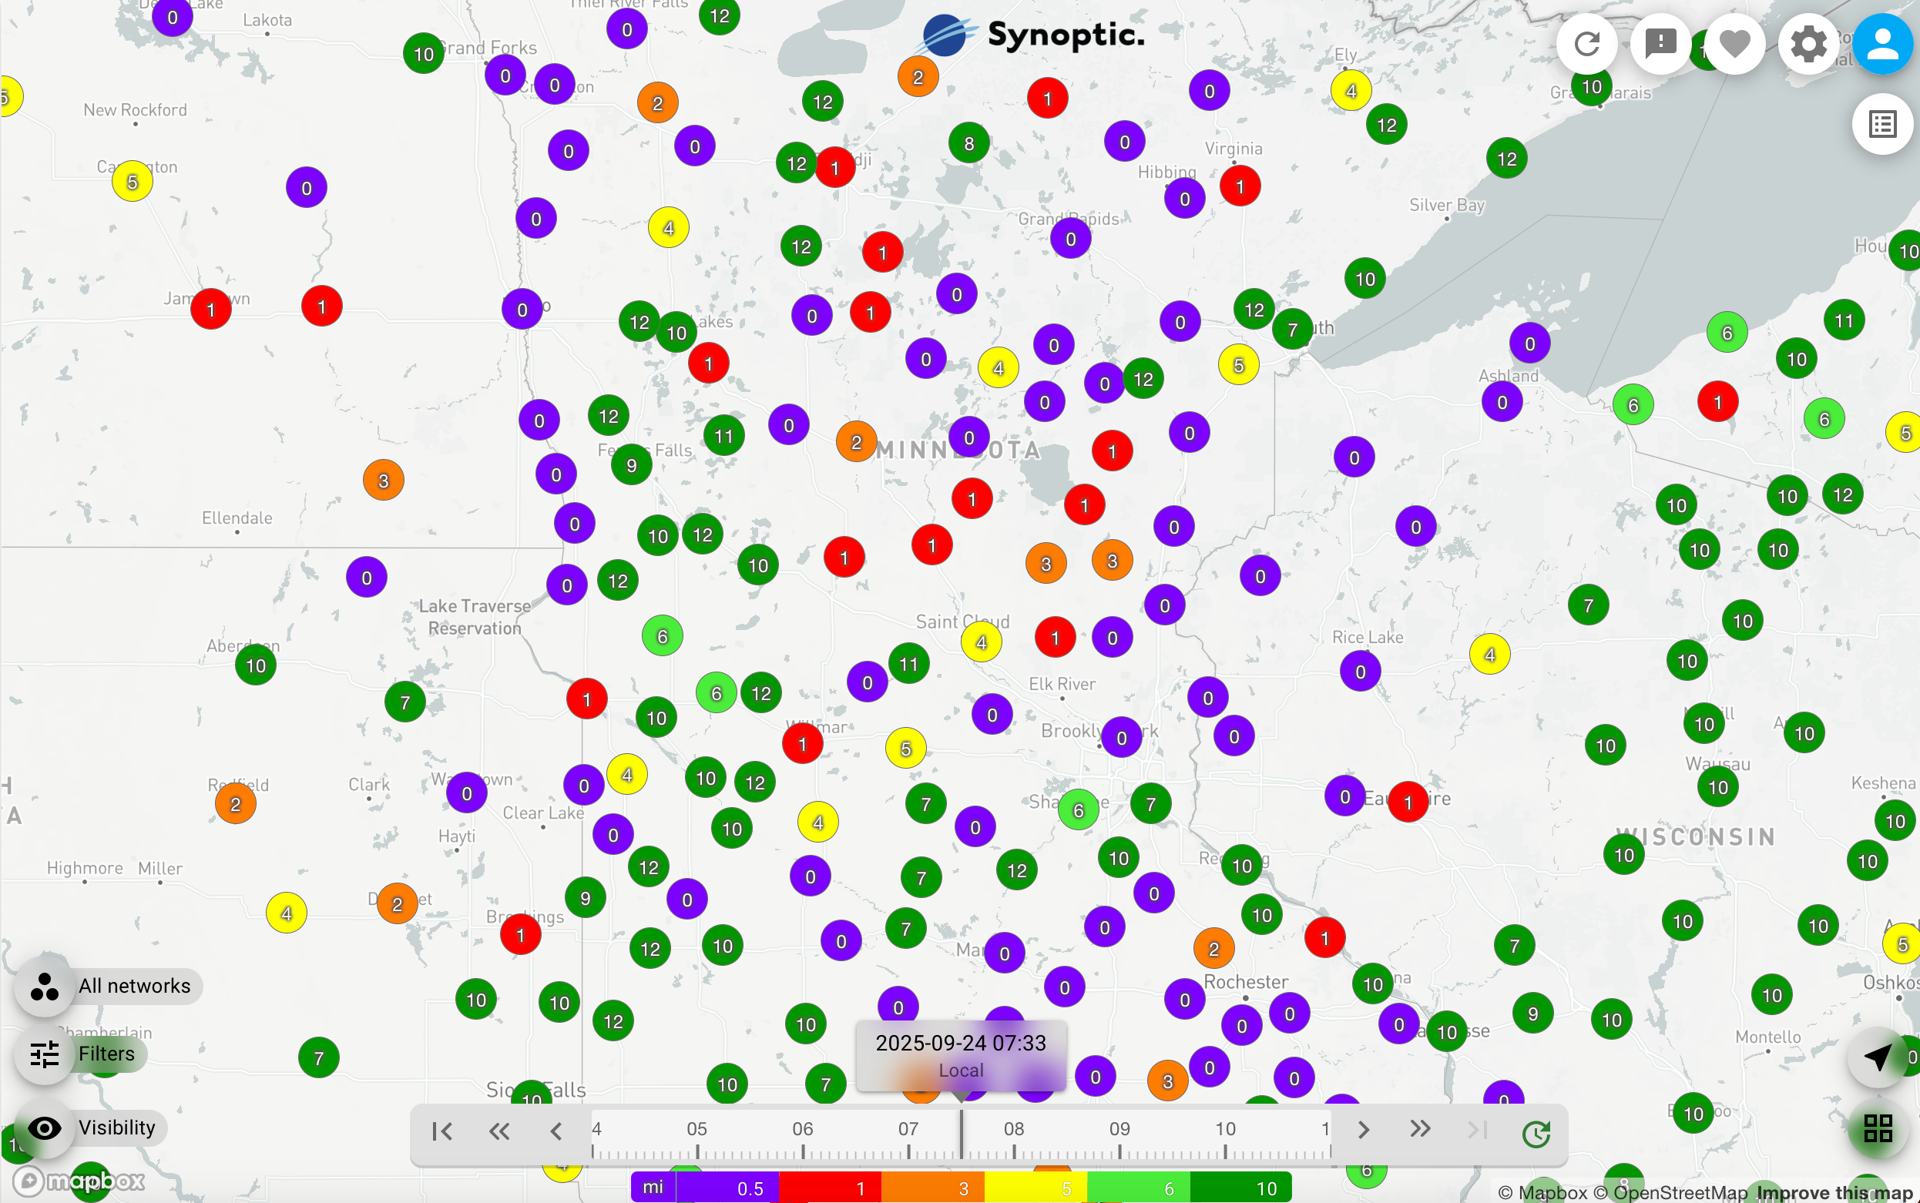
Task: Open the feedback report icon
Action: coord(1661,44)
